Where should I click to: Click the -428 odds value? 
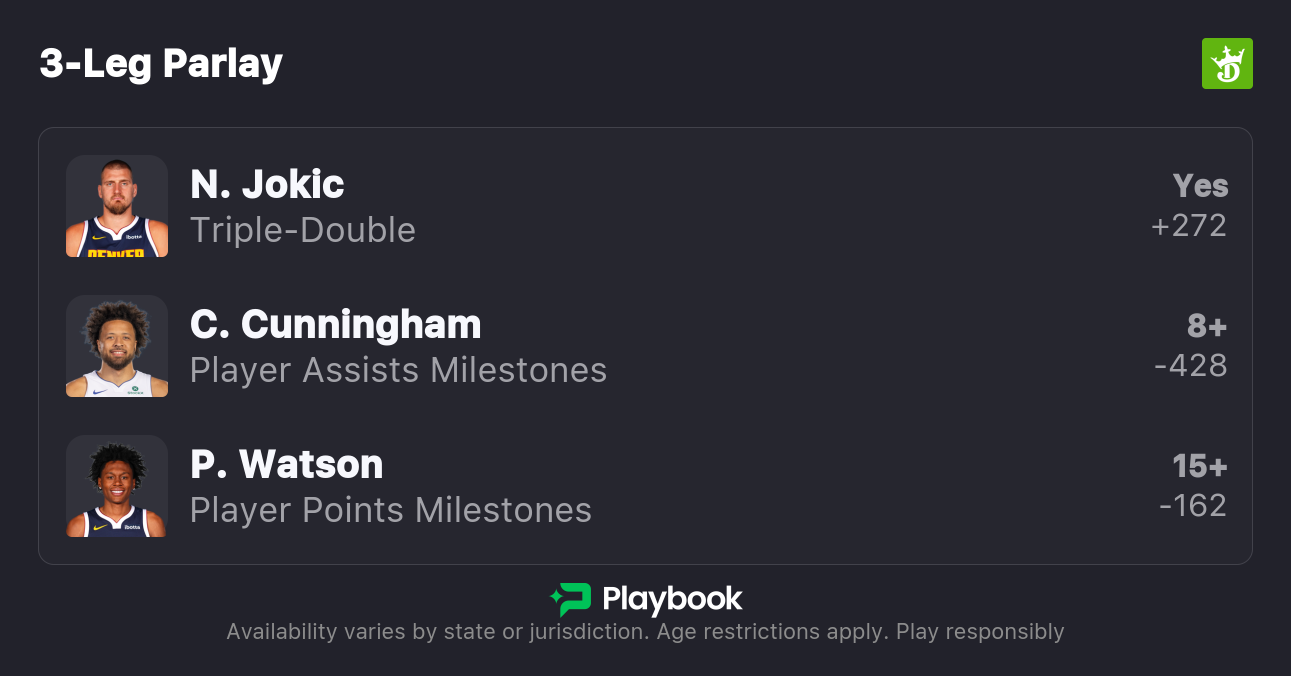1190,366
